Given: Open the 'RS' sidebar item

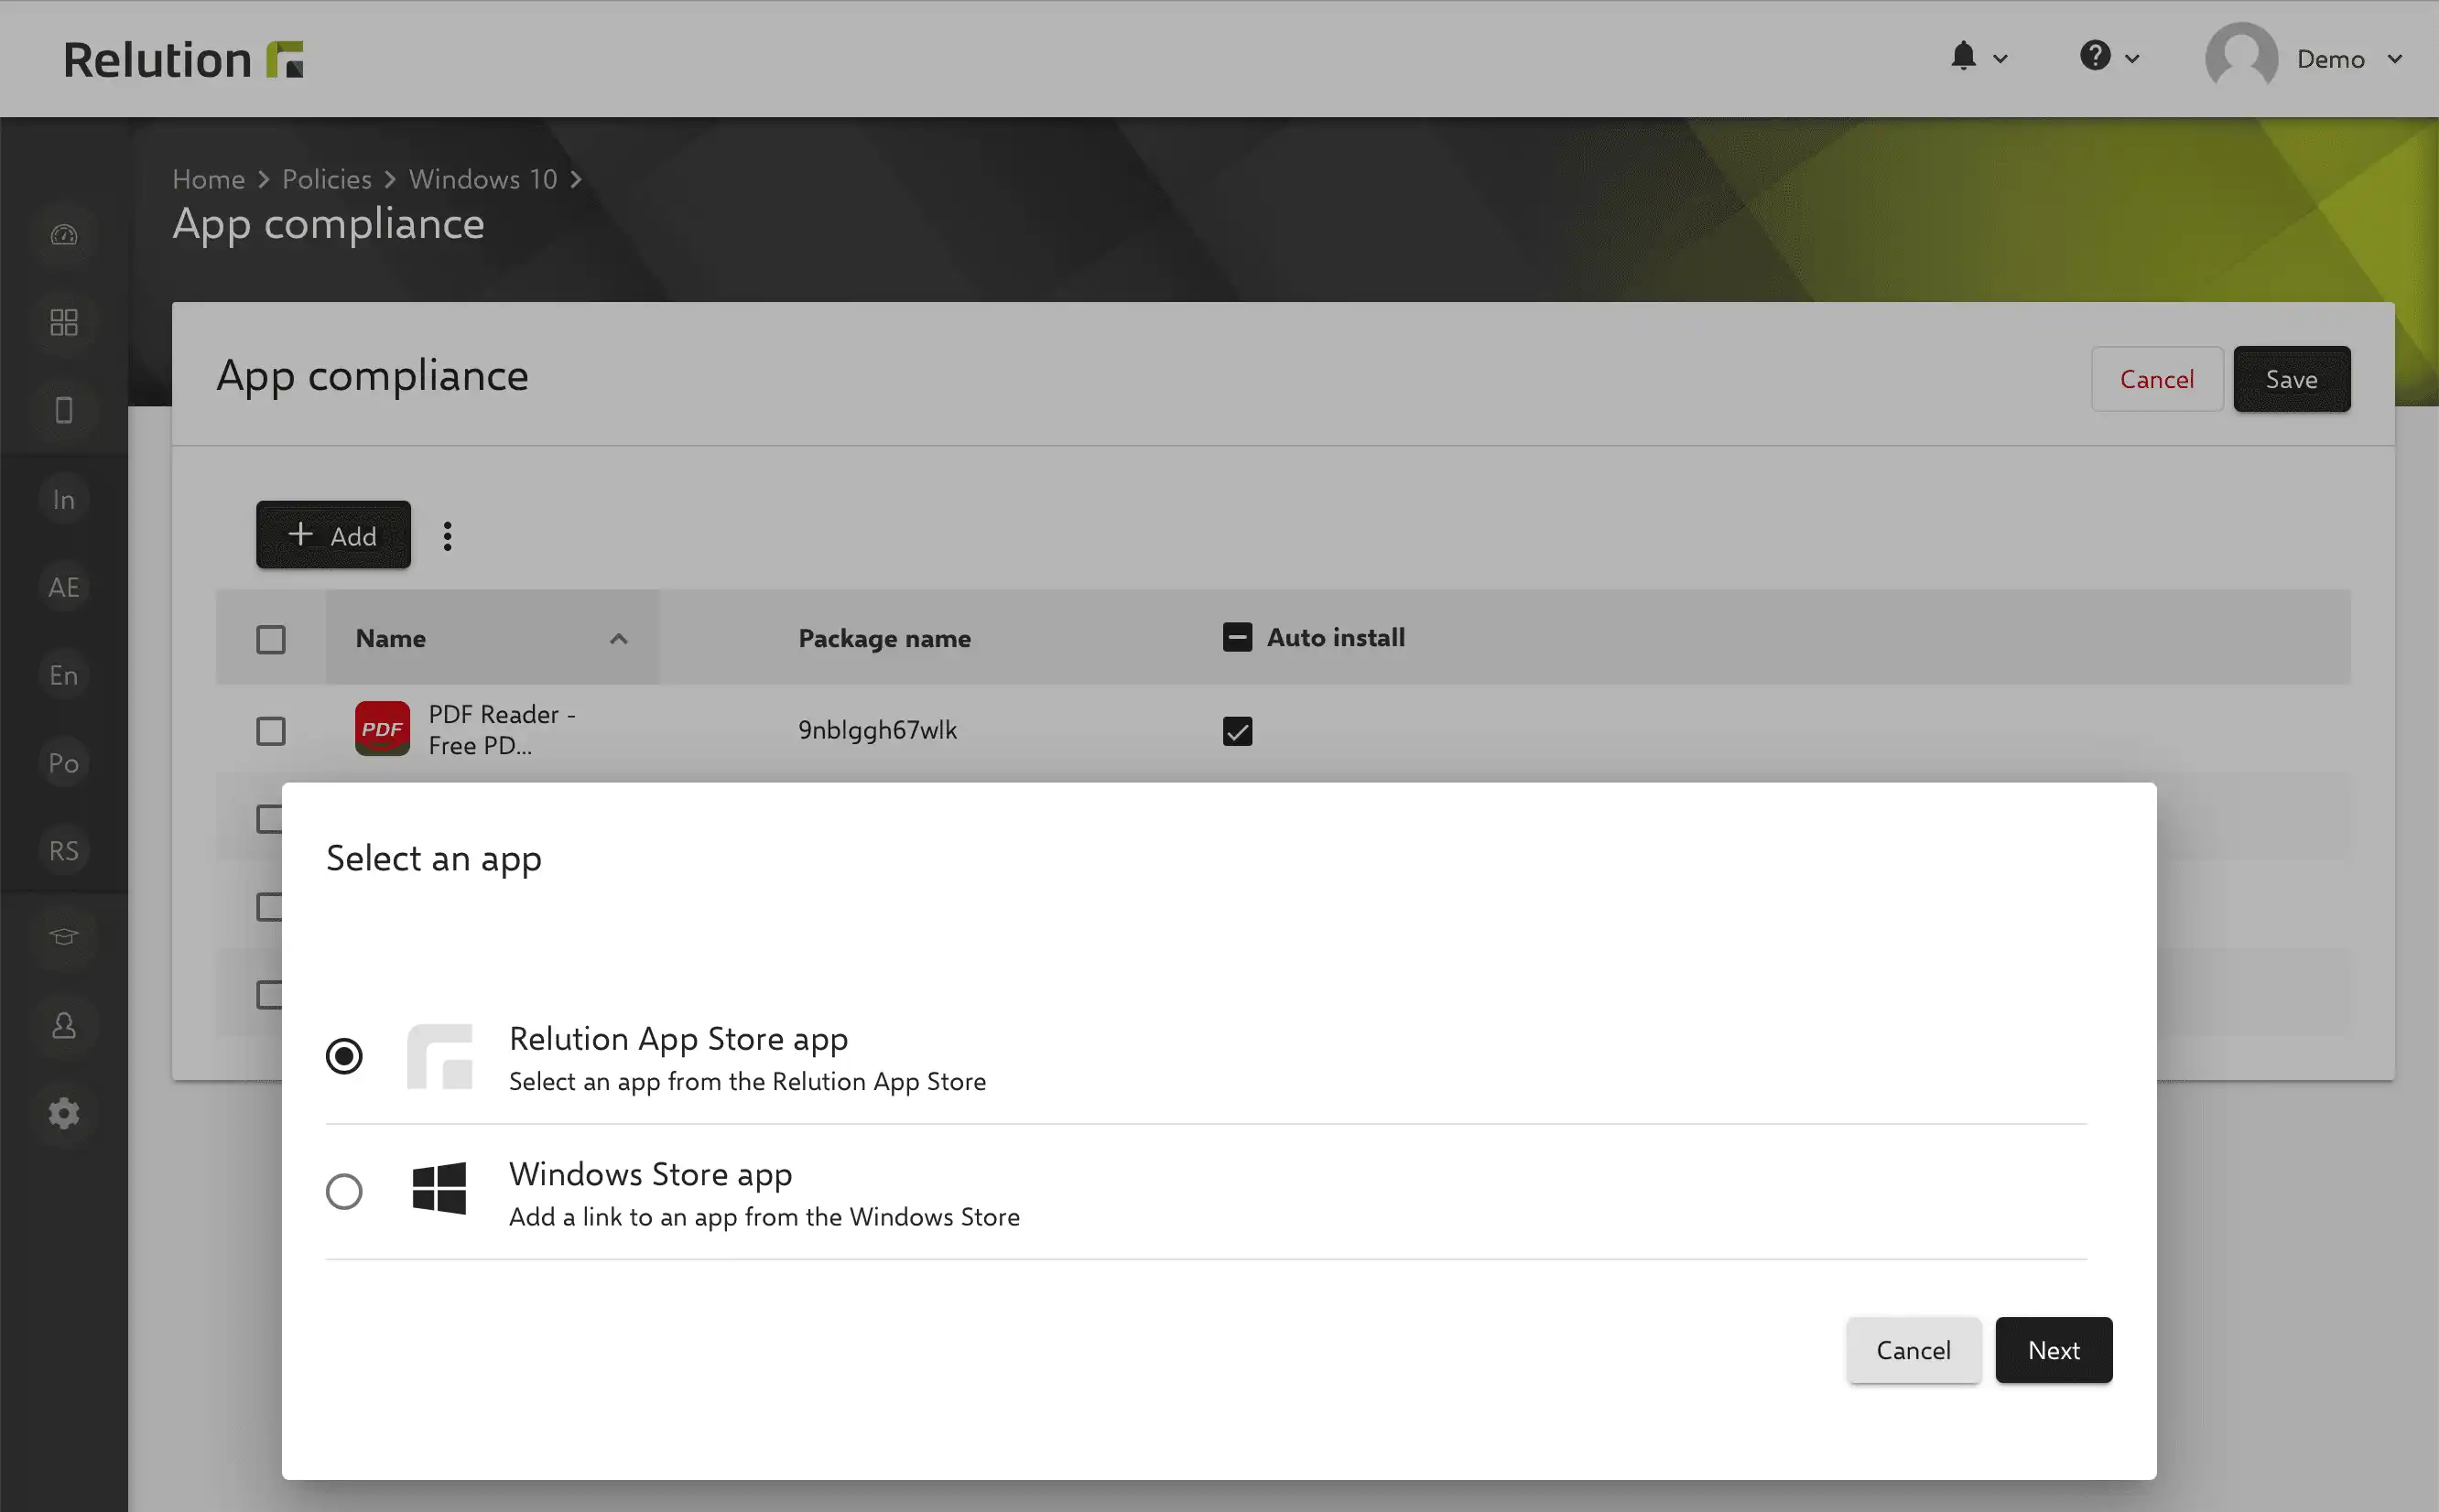Looking at the screenshot, I should coord(64,851).
